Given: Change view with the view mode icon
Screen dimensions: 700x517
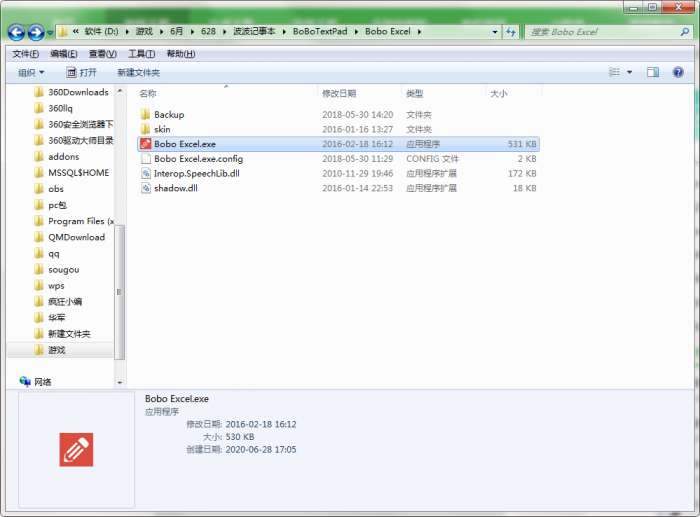Looking at the screenshot, I should click(x=614, y=72).
